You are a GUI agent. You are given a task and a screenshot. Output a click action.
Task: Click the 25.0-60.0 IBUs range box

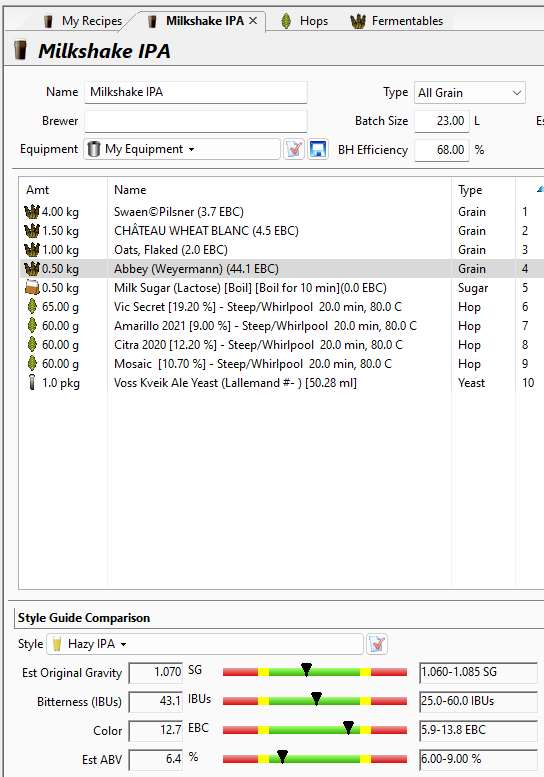coord(478,701)
